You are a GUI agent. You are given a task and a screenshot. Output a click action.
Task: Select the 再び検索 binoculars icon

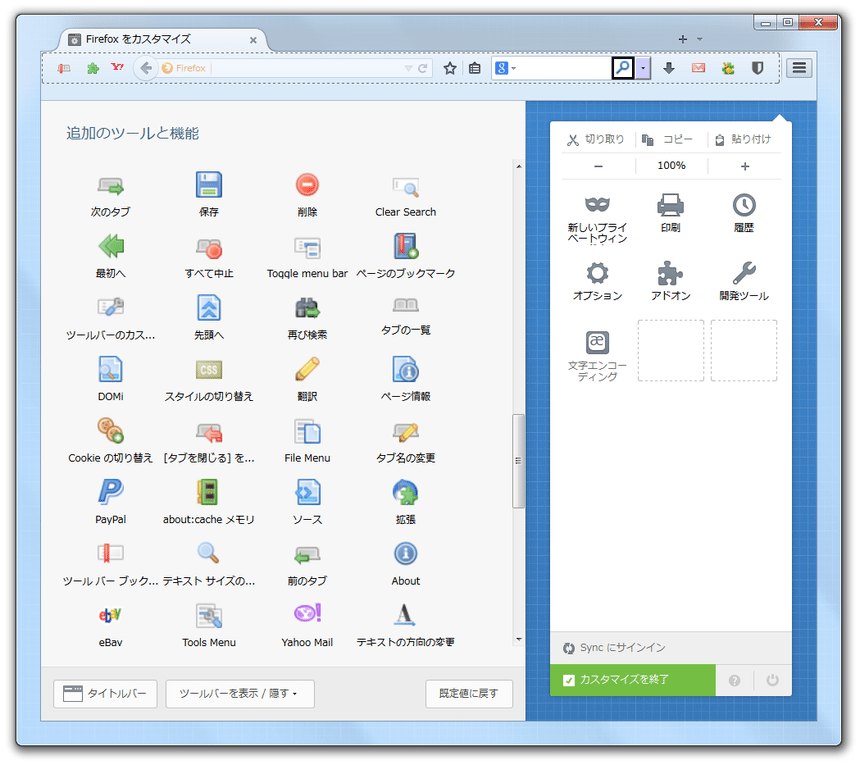coord(307,308)
